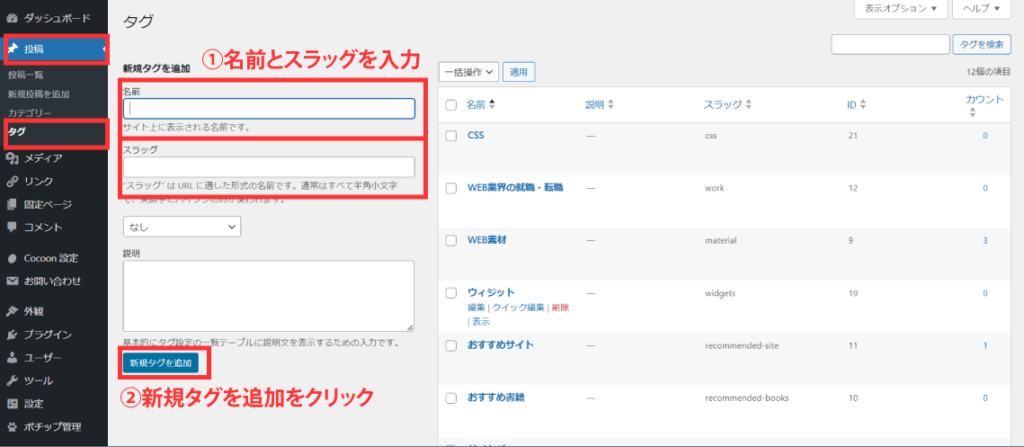The width and height of the screenshot is (1024, 447).
Task: Click the 名前 tag name input field
Action: click(x=268, y=109)
